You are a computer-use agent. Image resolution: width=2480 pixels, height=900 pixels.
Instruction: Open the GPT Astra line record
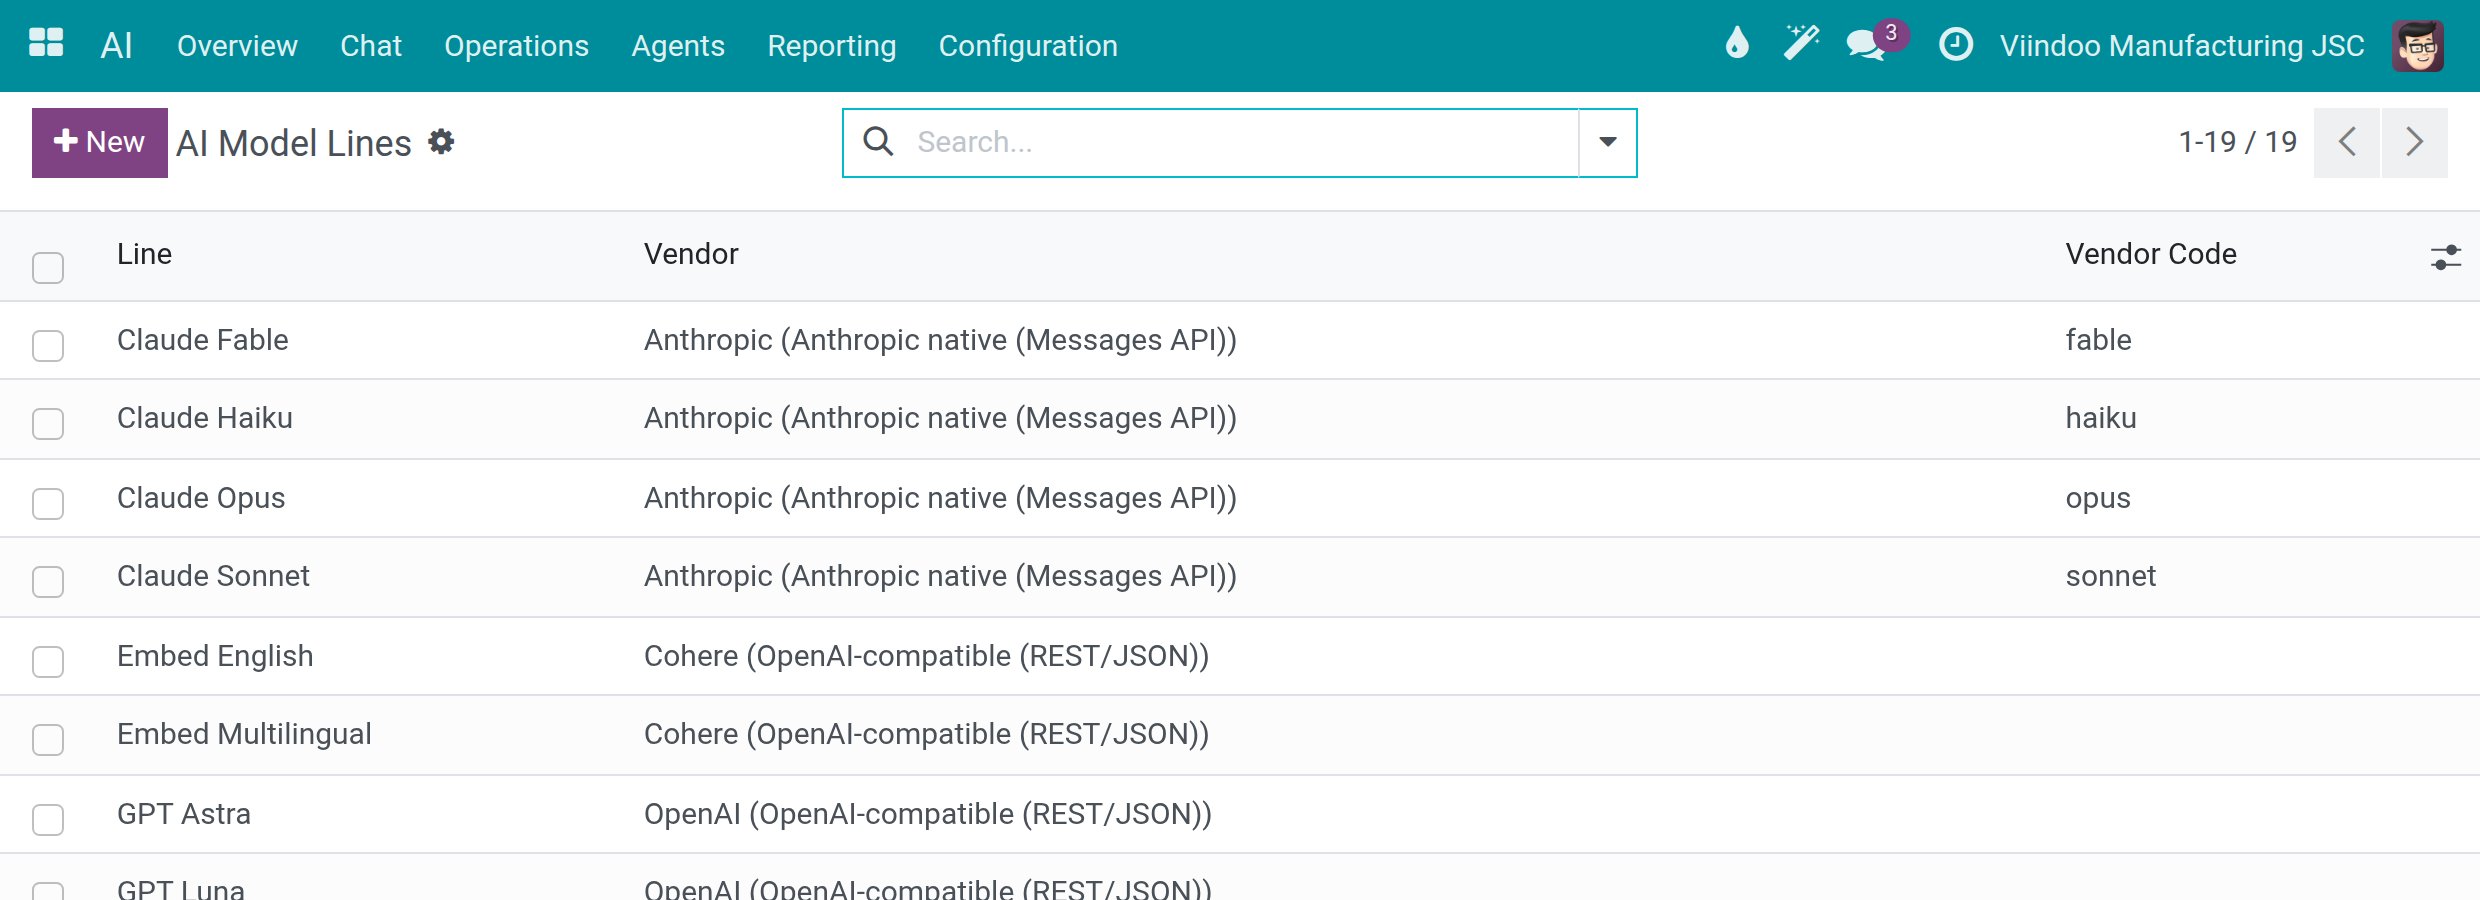click(x=184, y=814)
